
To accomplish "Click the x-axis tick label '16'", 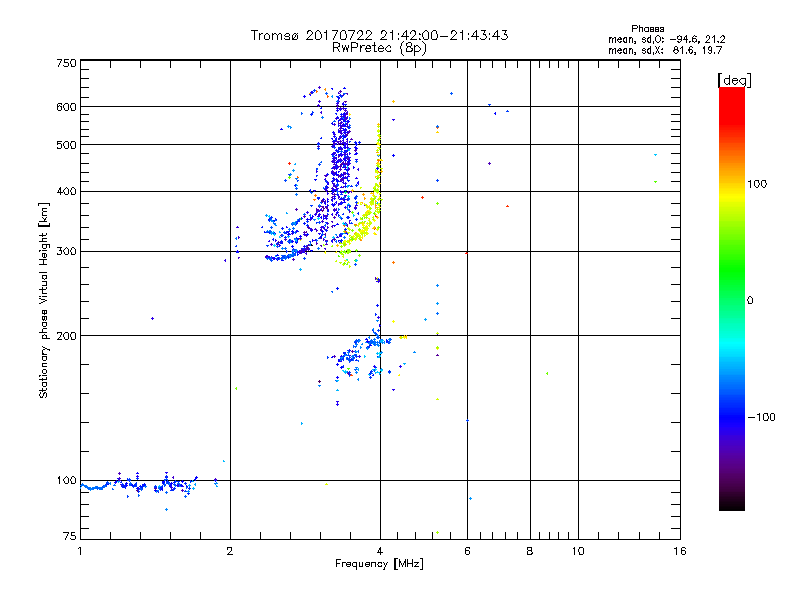I will [x=680, y=551].
